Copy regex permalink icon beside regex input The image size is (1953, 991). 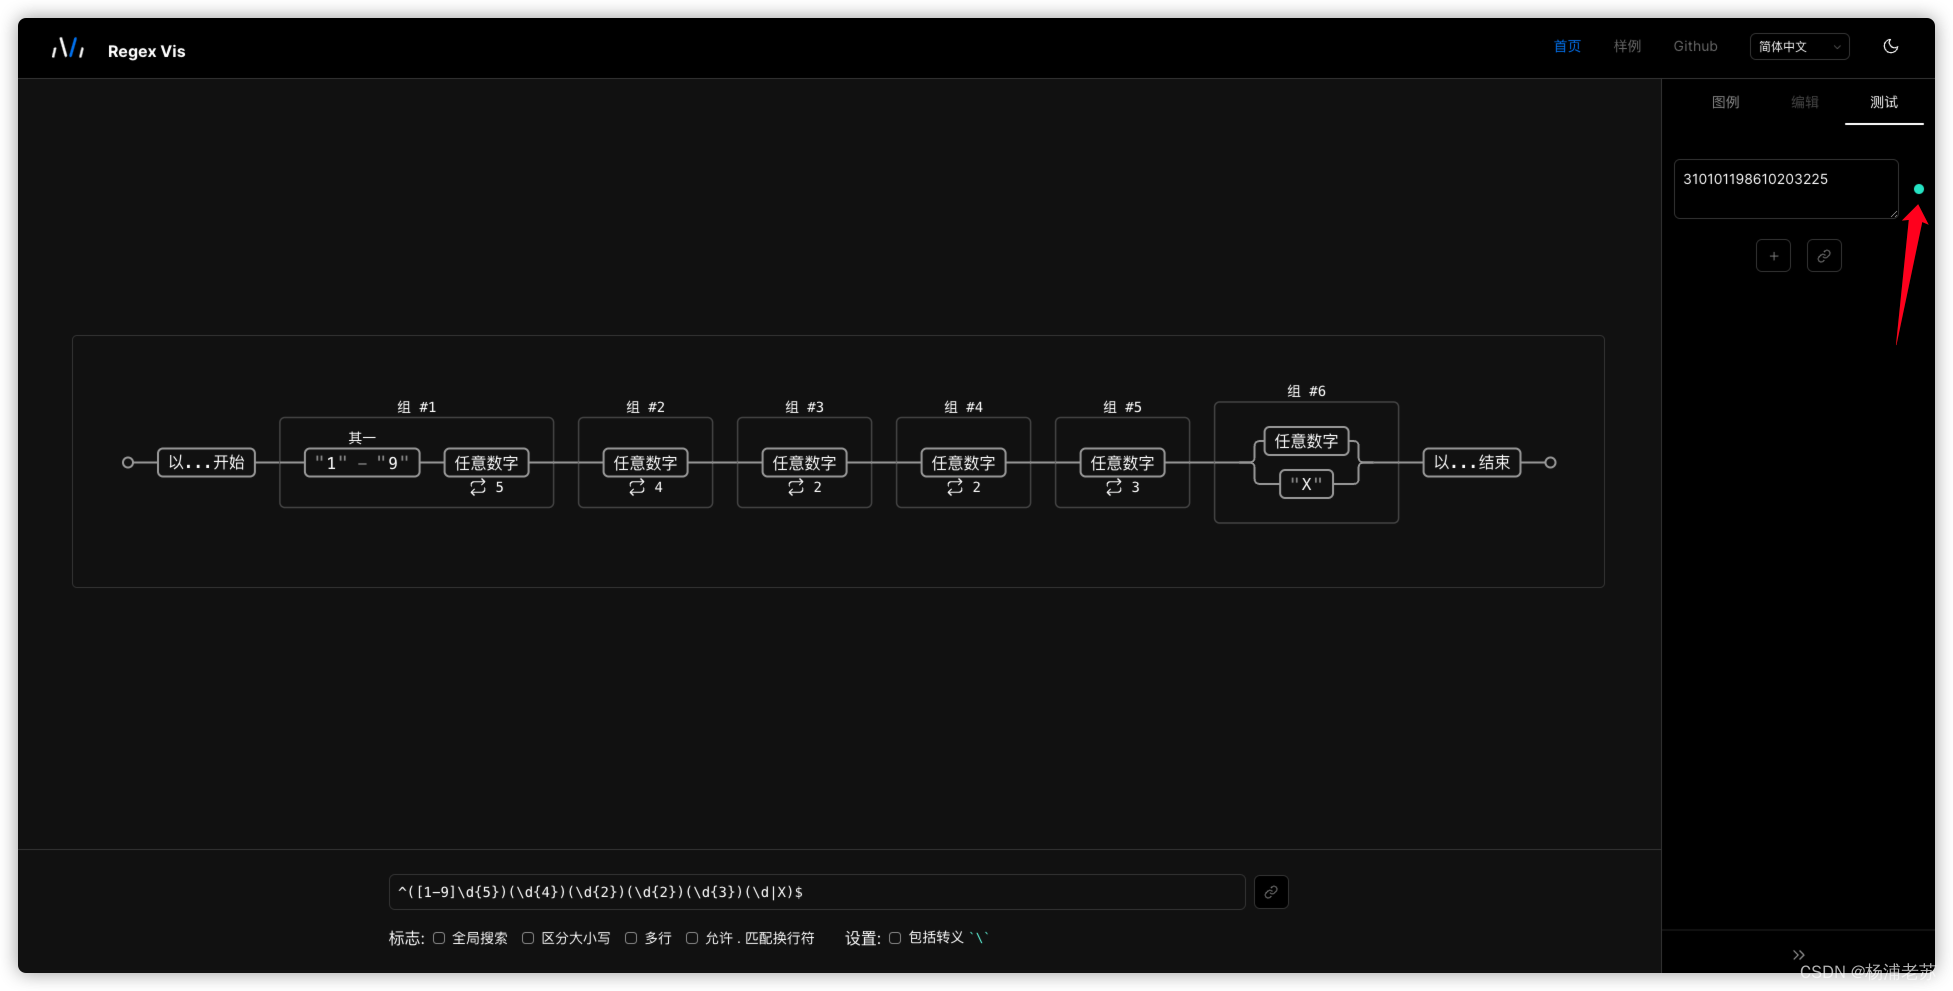tap(1271, 892)
